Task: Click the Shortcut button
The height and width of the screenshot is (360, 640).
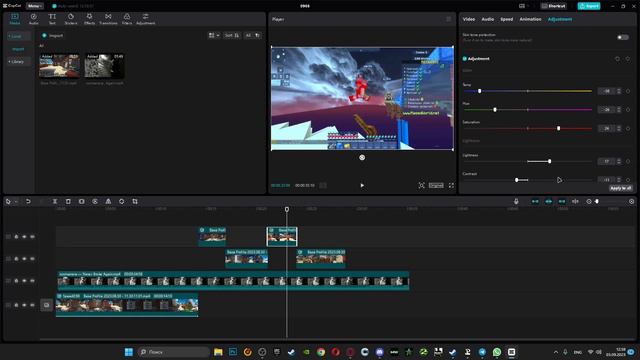Action: tap(554, 6)
